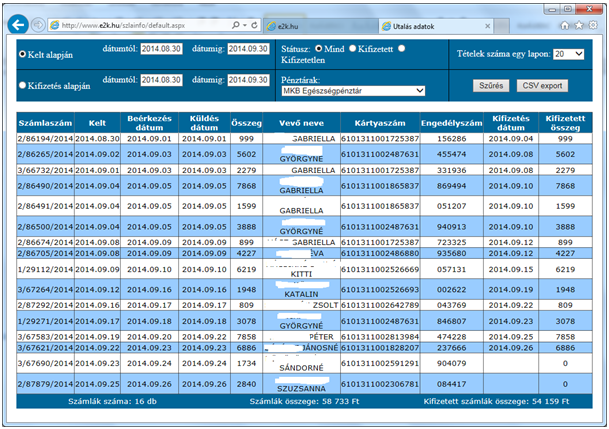This screenshot has height=429, width=609.
Task: Minimize the browser window
Action: tap(553, 9)
